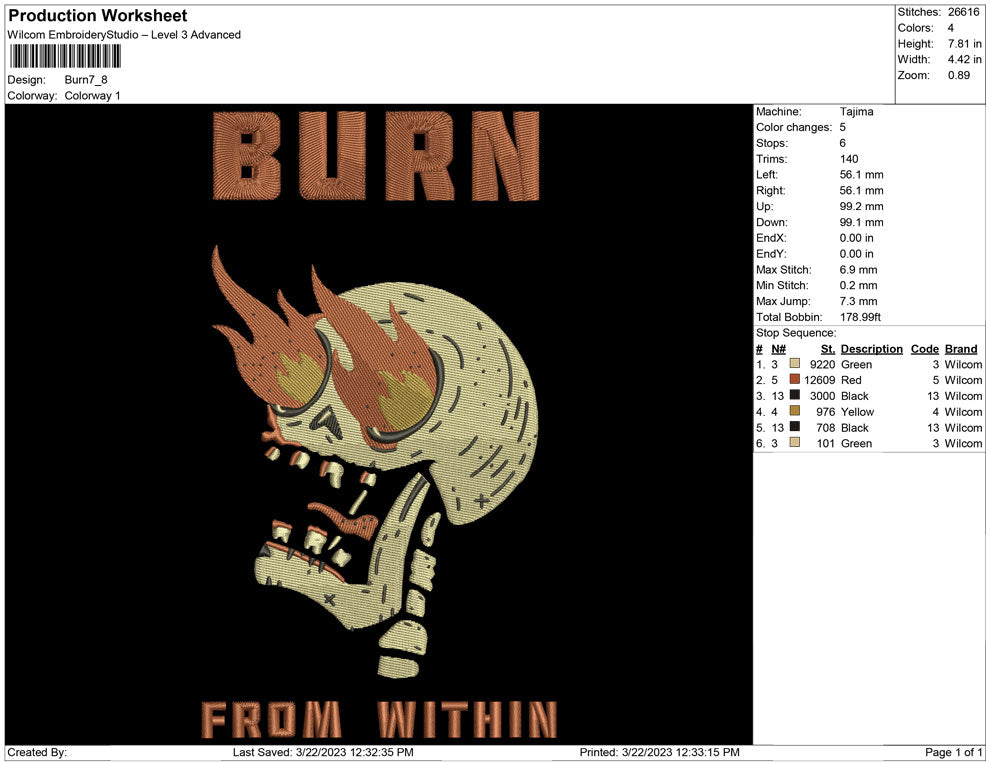
Task: Select the Max Stitch value '6.9 mm'
Action: 859,270
